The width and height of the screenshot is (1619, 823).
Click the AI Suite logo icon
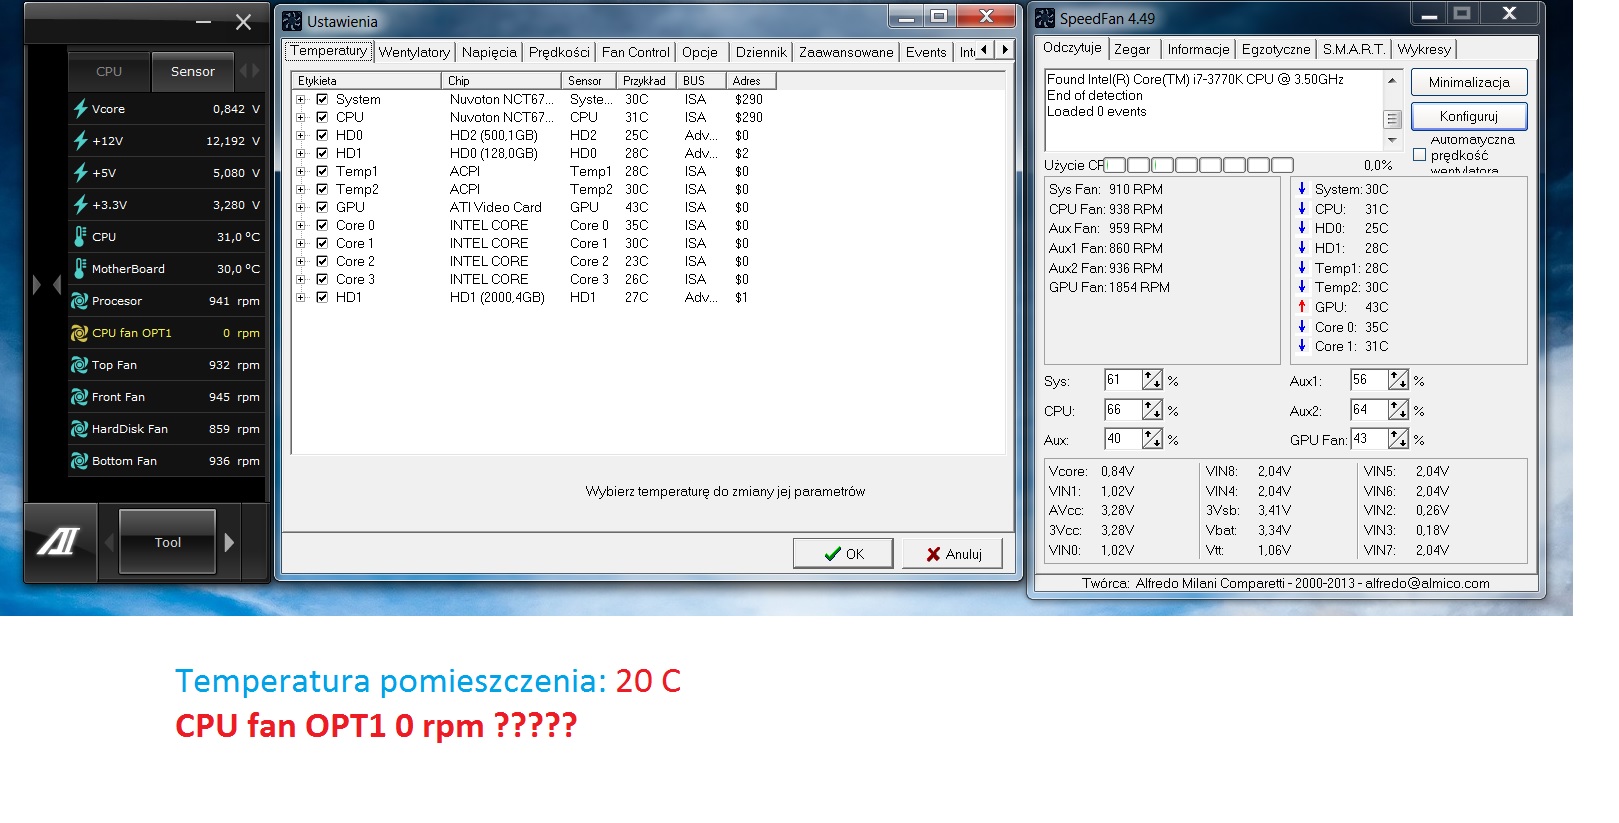point(58,541)
